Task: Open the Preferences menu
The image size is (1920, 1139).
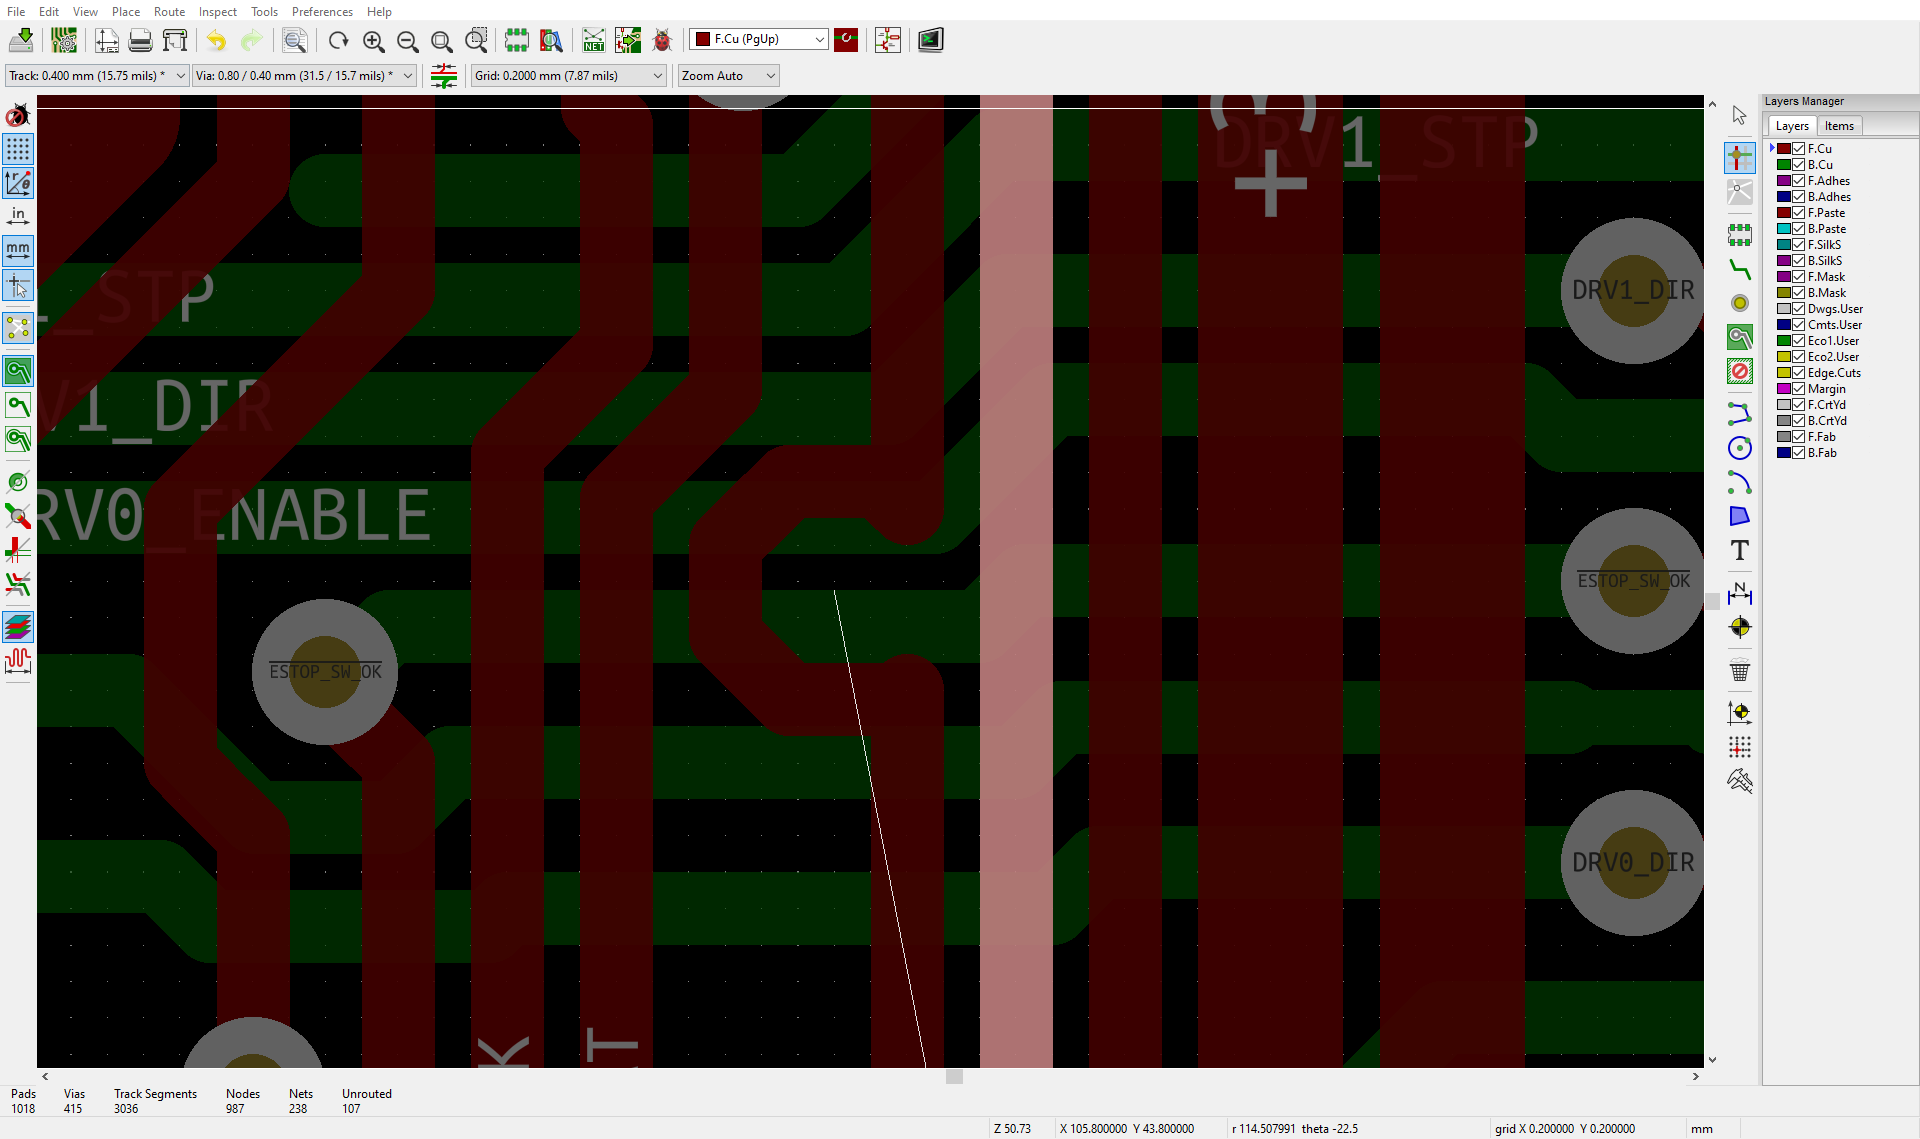Action: 322,11
